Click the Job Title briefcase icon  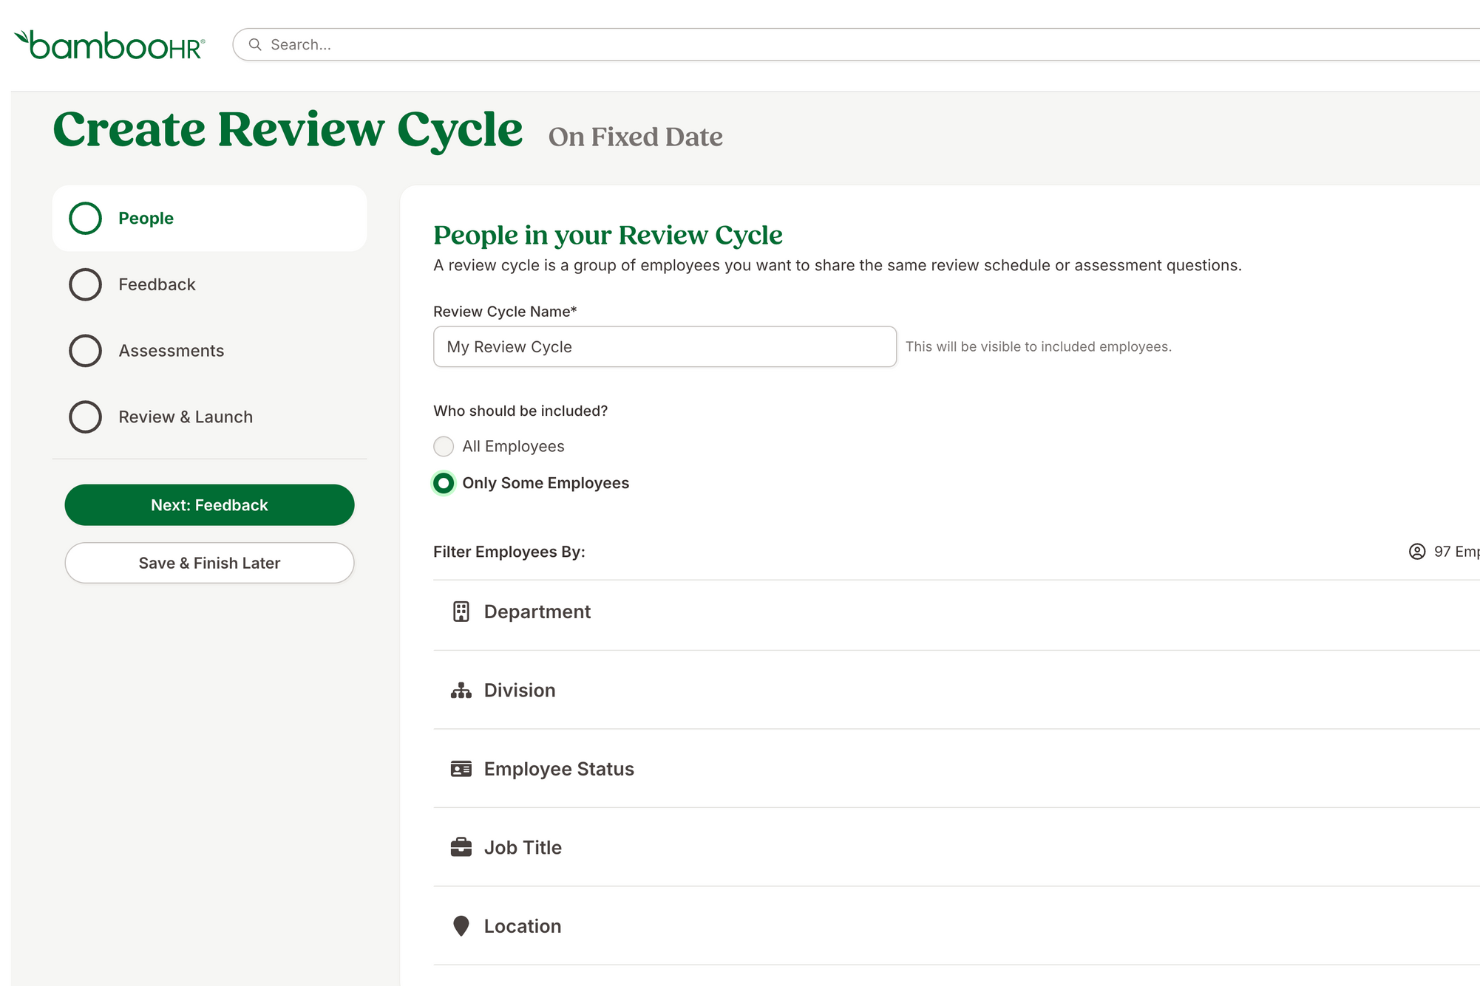tap(461, 847)
